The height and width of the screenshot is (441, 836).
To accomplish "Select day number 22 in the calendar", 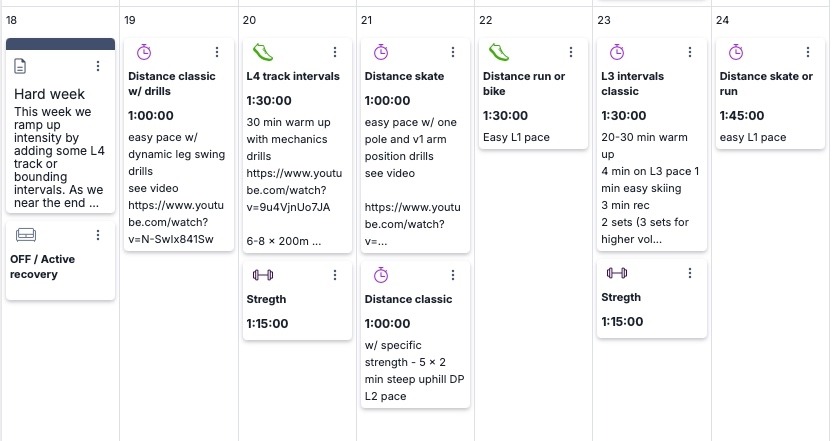I will tap(485, 20).
